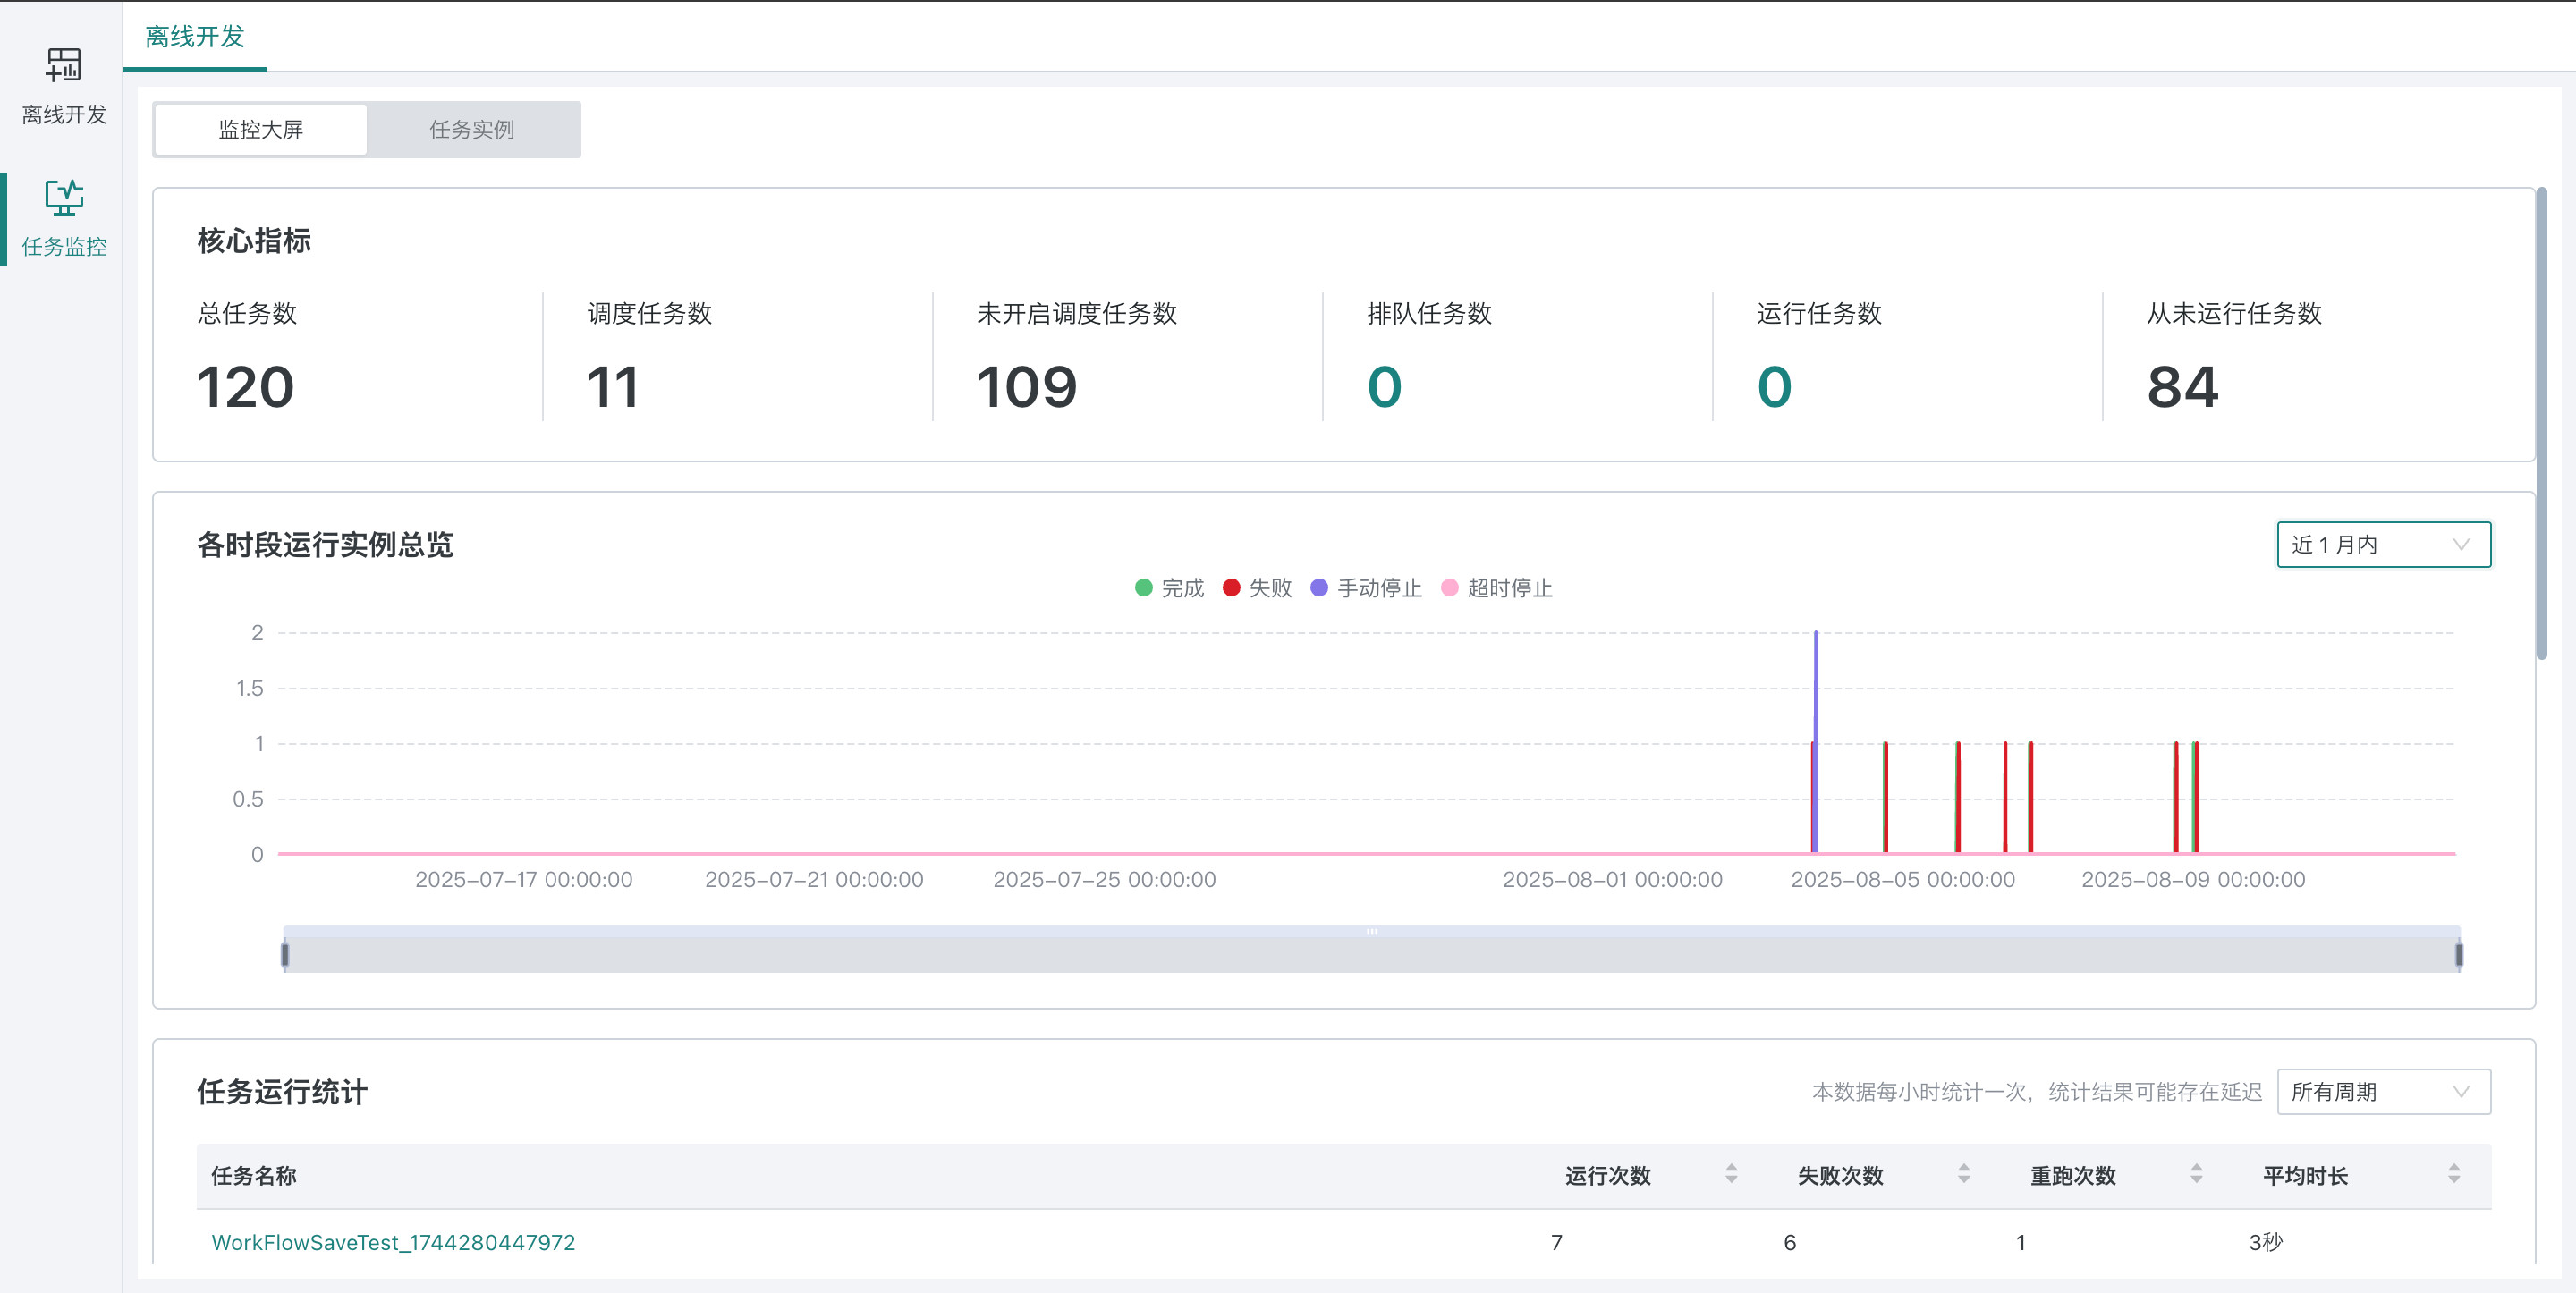The image size is (2576, 1293).
Task: Click the 重跑次数 column header label
Action: tap(2073, 1176)
